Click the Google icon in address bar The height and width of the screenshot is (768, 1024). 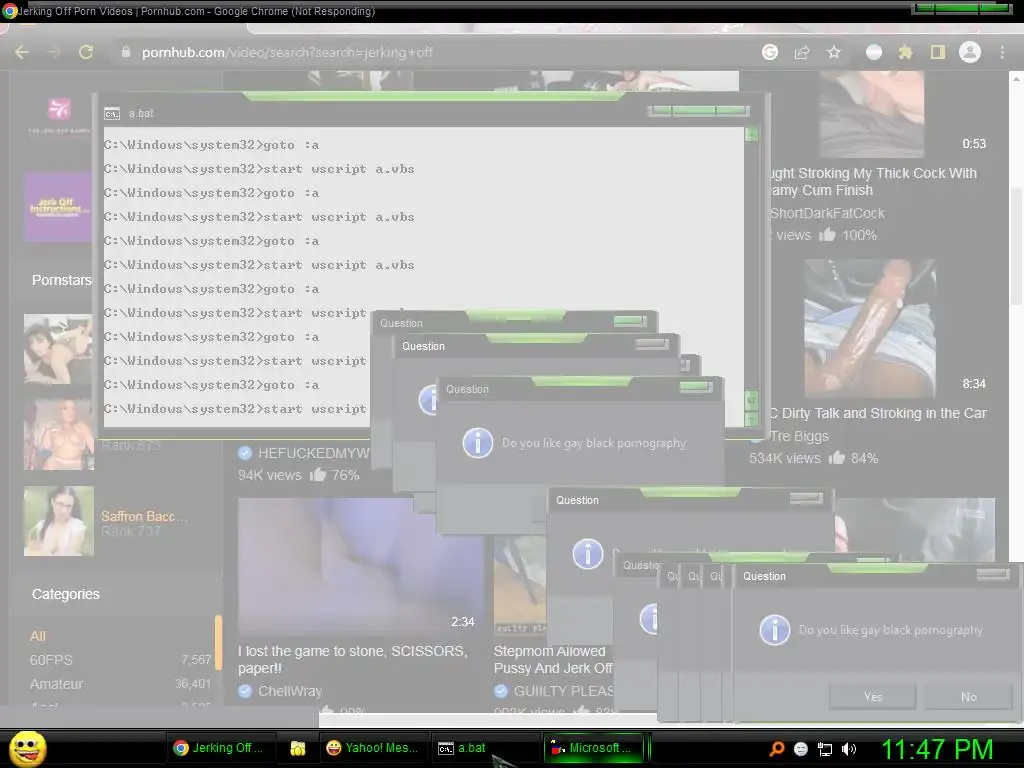tap(770, 52)
